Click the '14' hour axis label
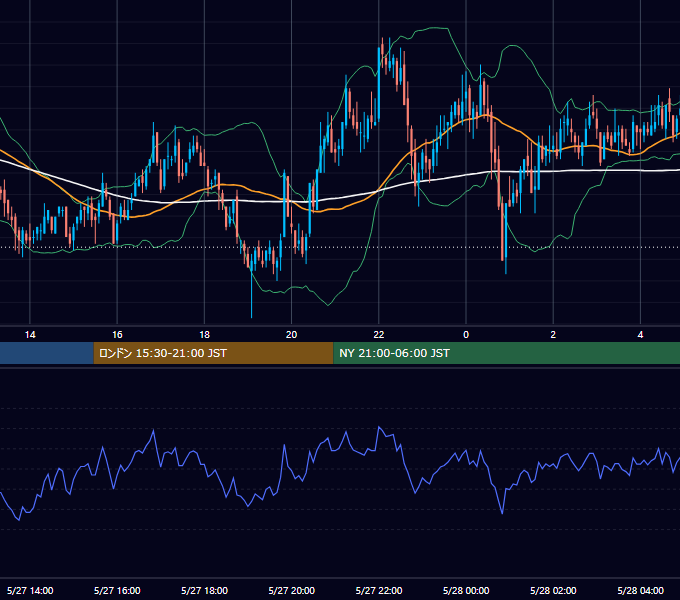The image size is (680, 600). click(x=30, y=335)
